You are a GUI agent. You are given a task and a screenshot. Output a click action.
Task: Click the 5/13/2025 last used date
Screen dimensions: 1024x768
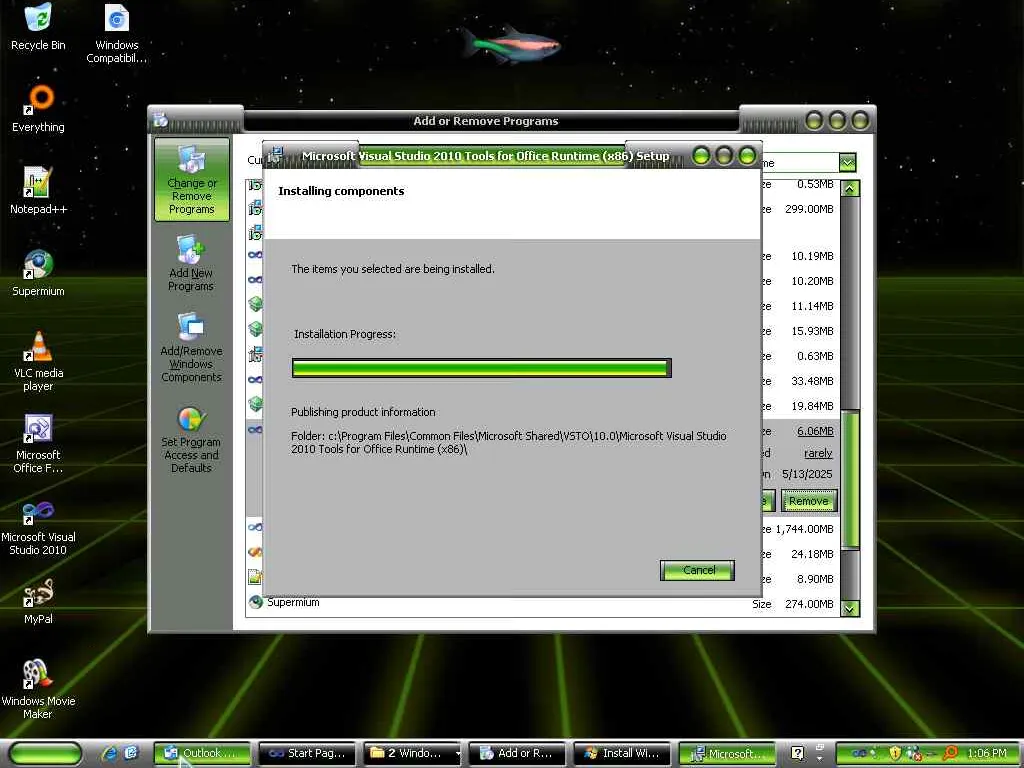pos(807,474)
